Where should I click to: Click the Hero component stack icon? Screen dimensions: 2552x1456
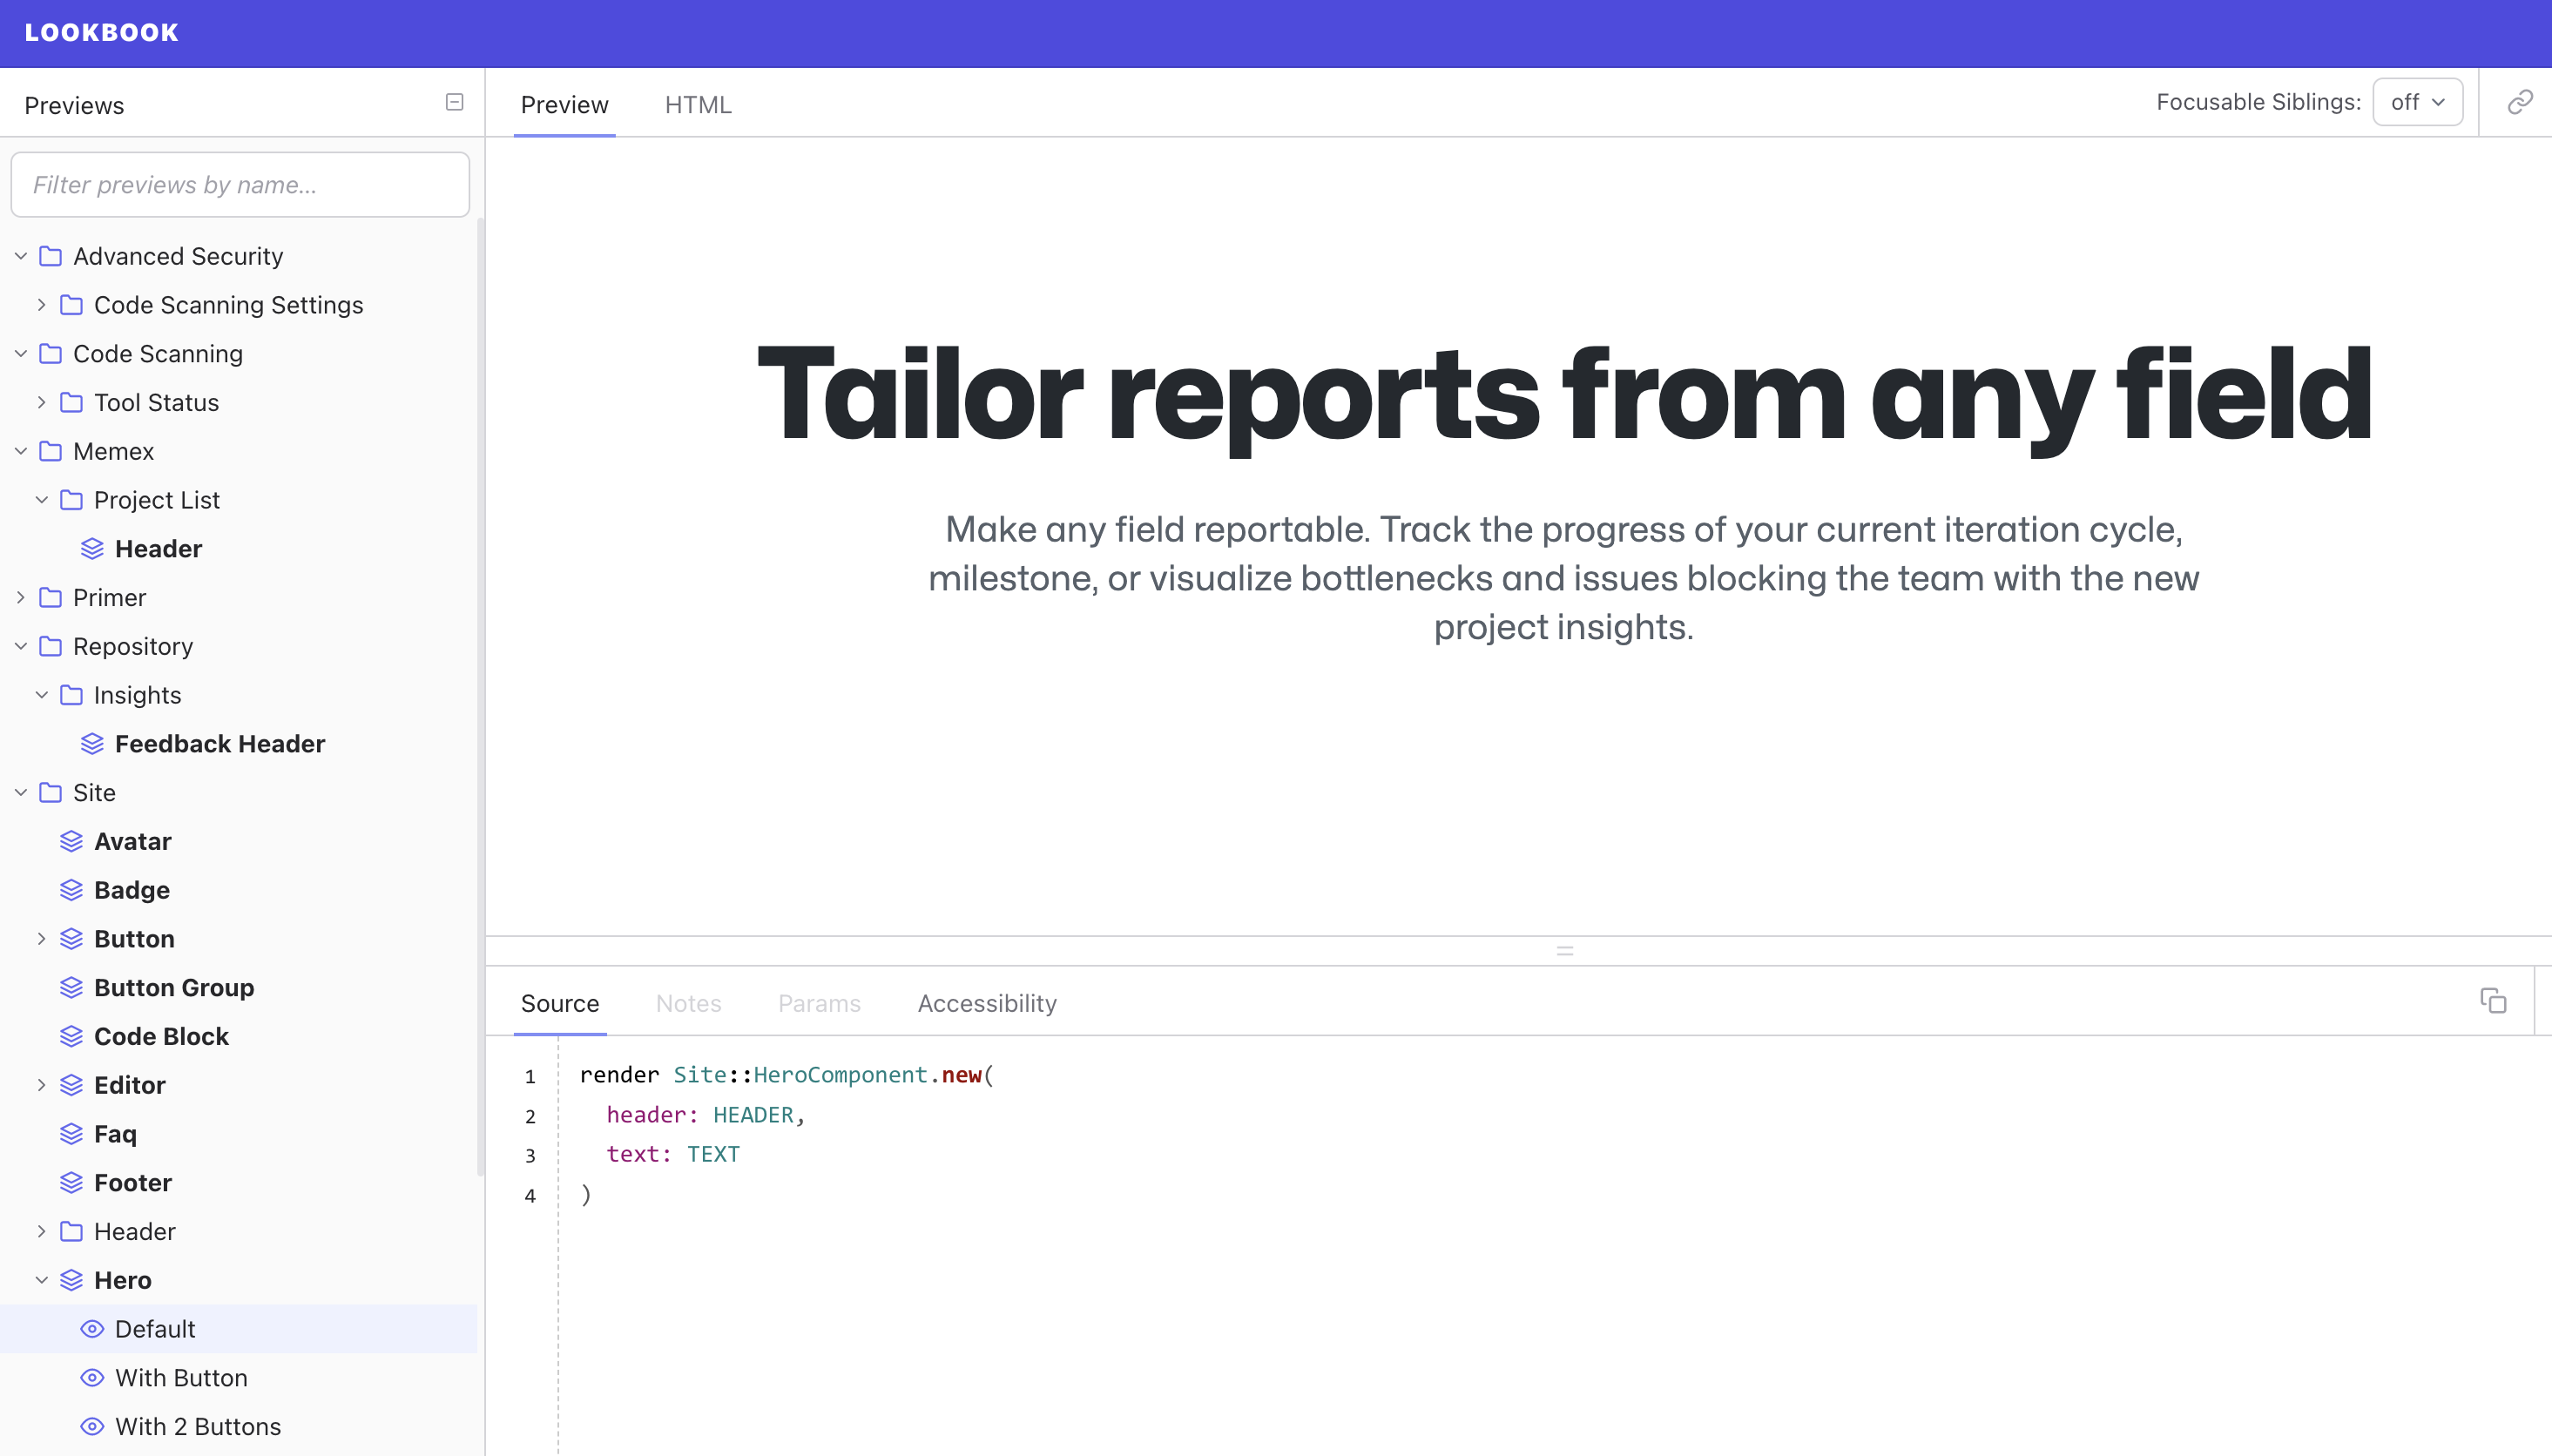pos(70,1279)
